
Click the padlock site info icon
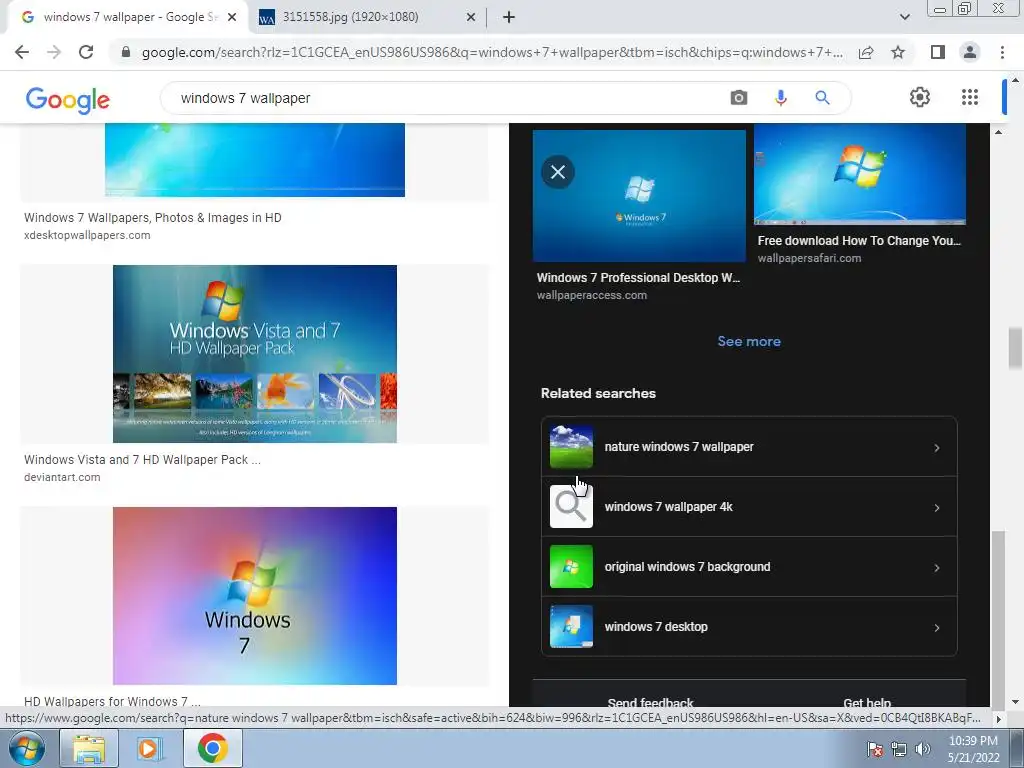[x=125, y=52]
